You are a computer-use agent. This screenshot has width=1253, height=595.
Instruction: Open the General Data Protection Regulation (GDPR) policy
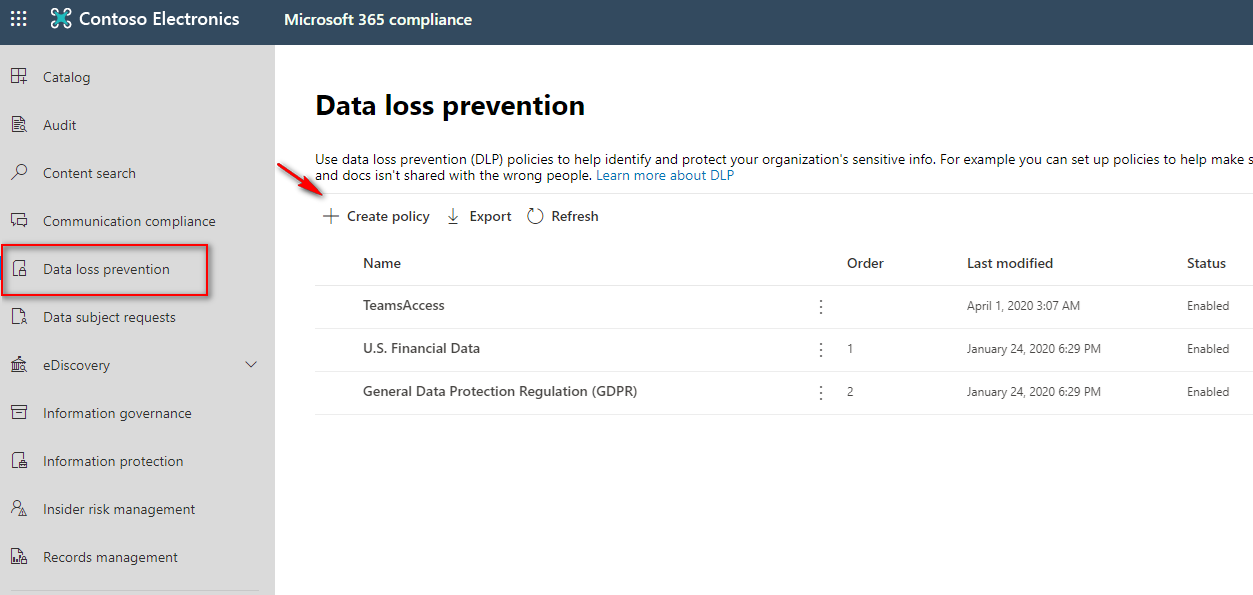coord(500,391)
